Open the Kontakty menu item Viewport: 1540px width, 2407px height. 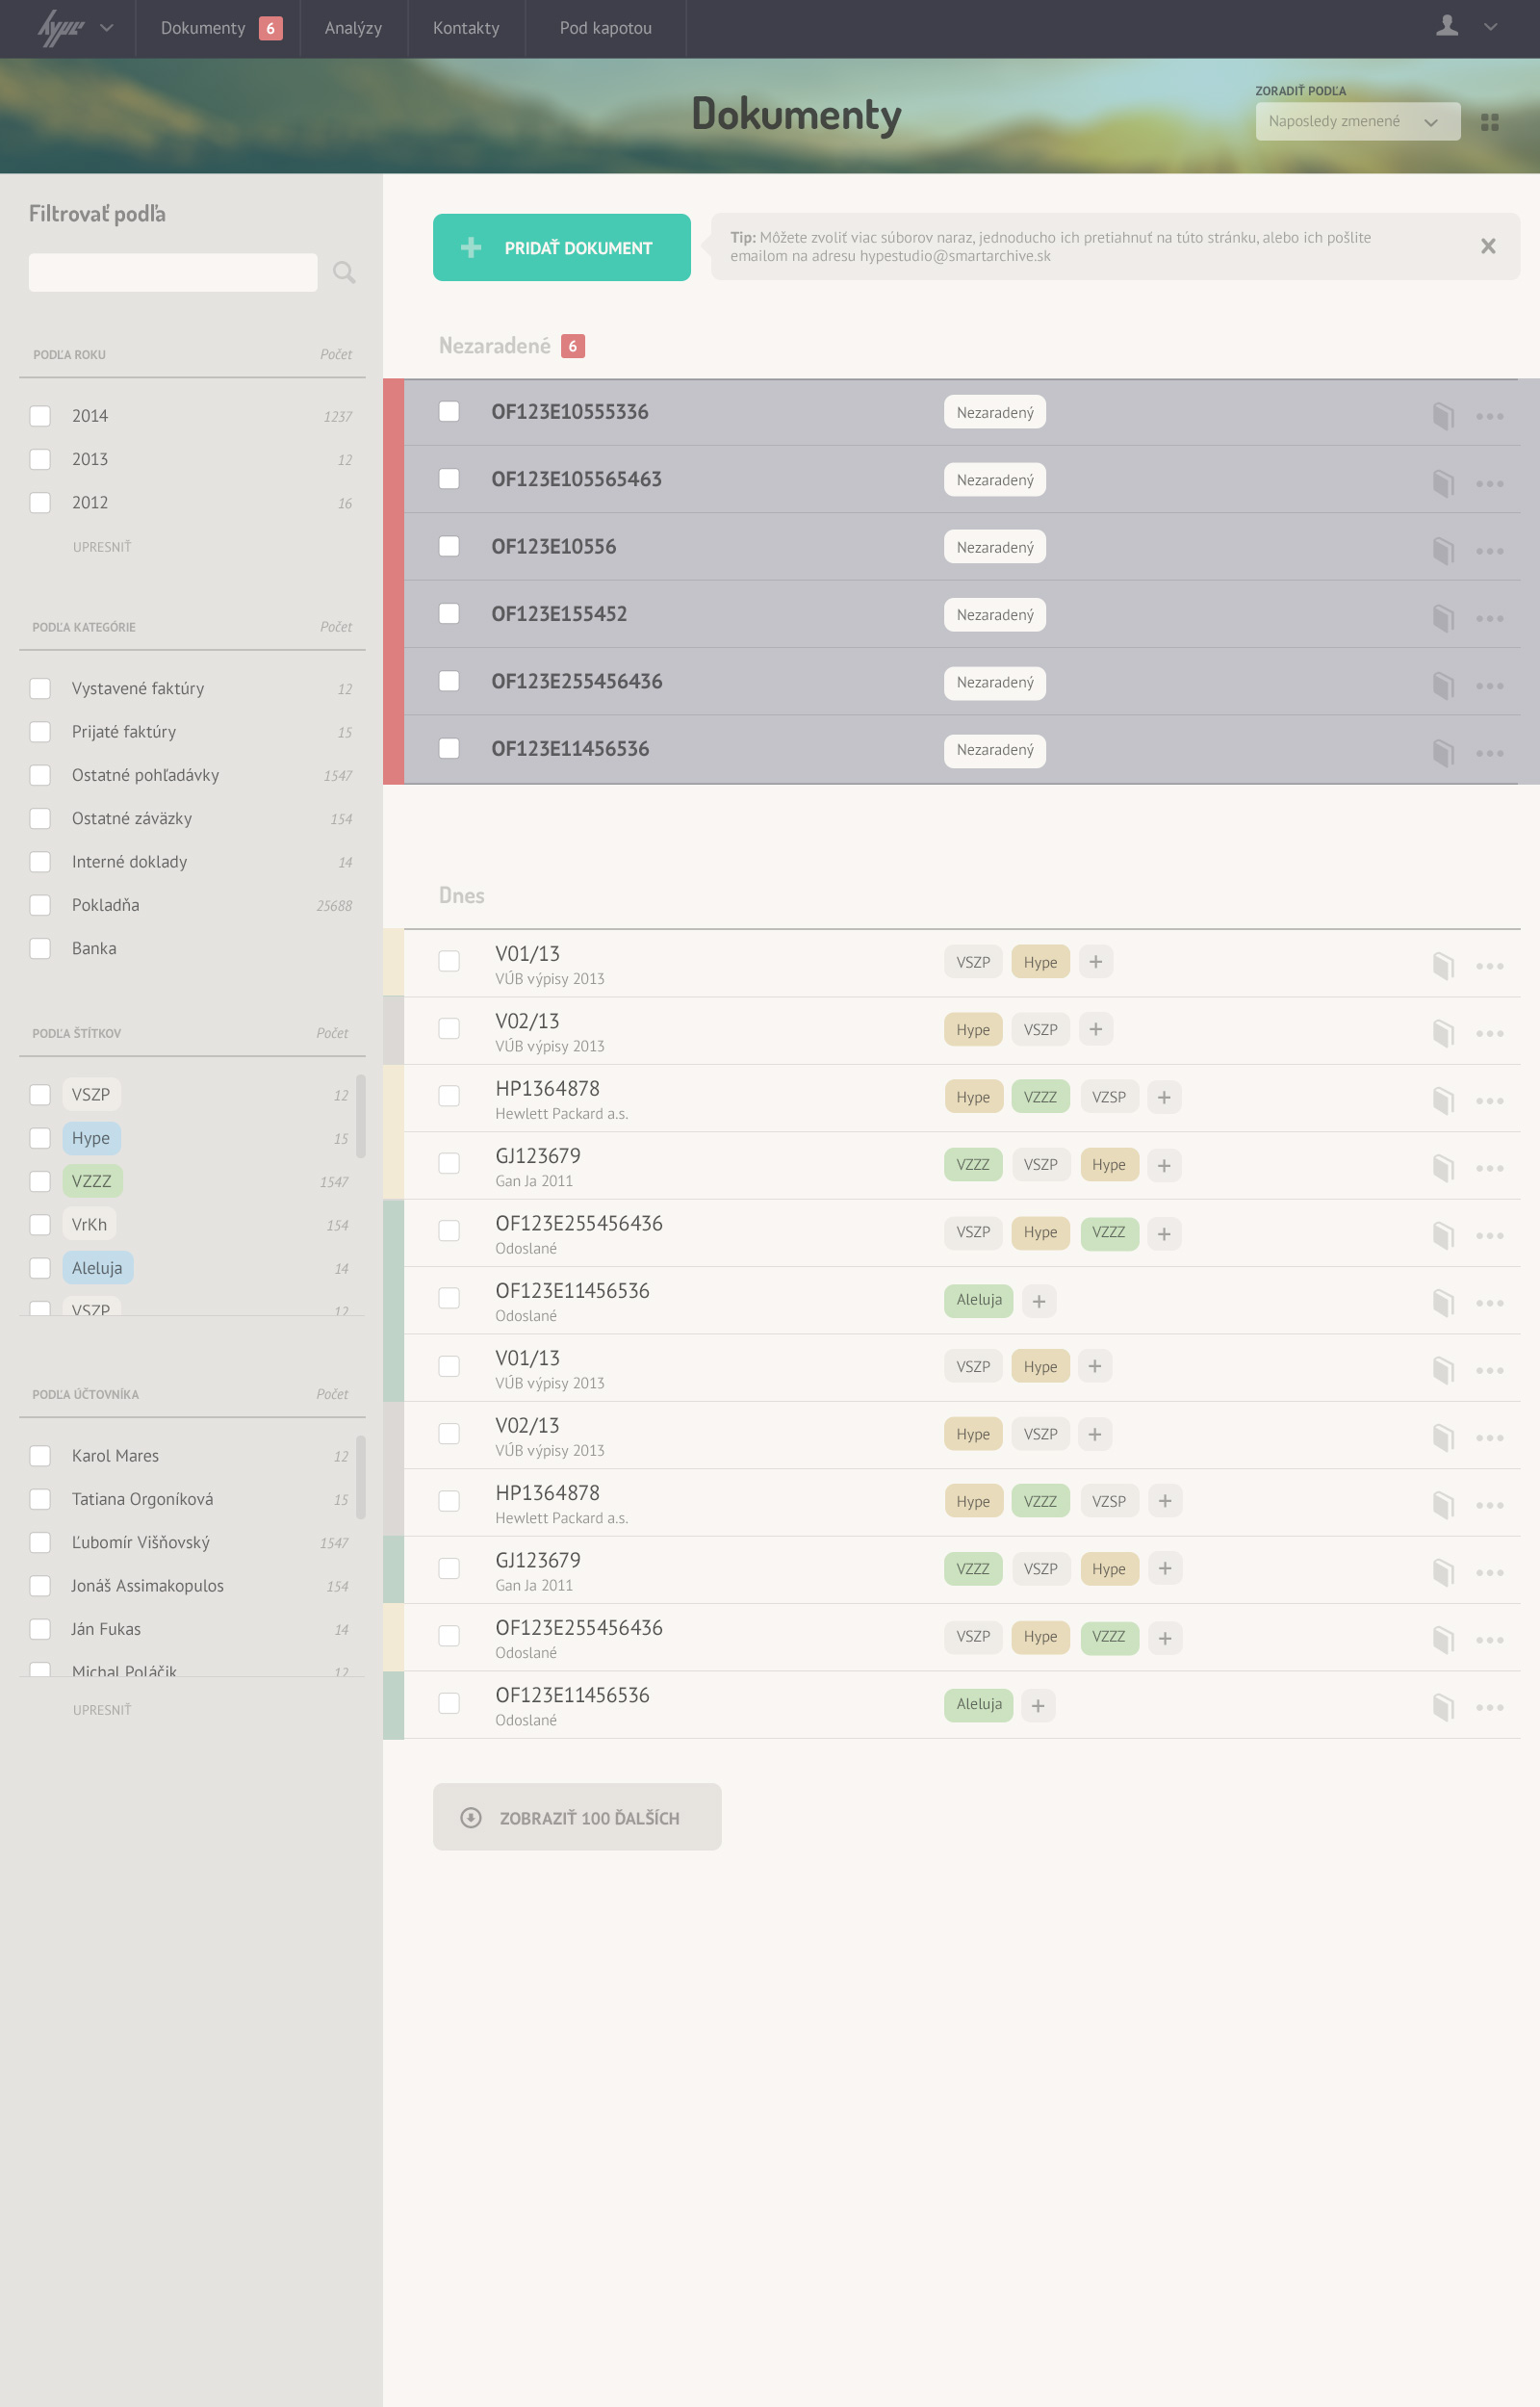466,28
